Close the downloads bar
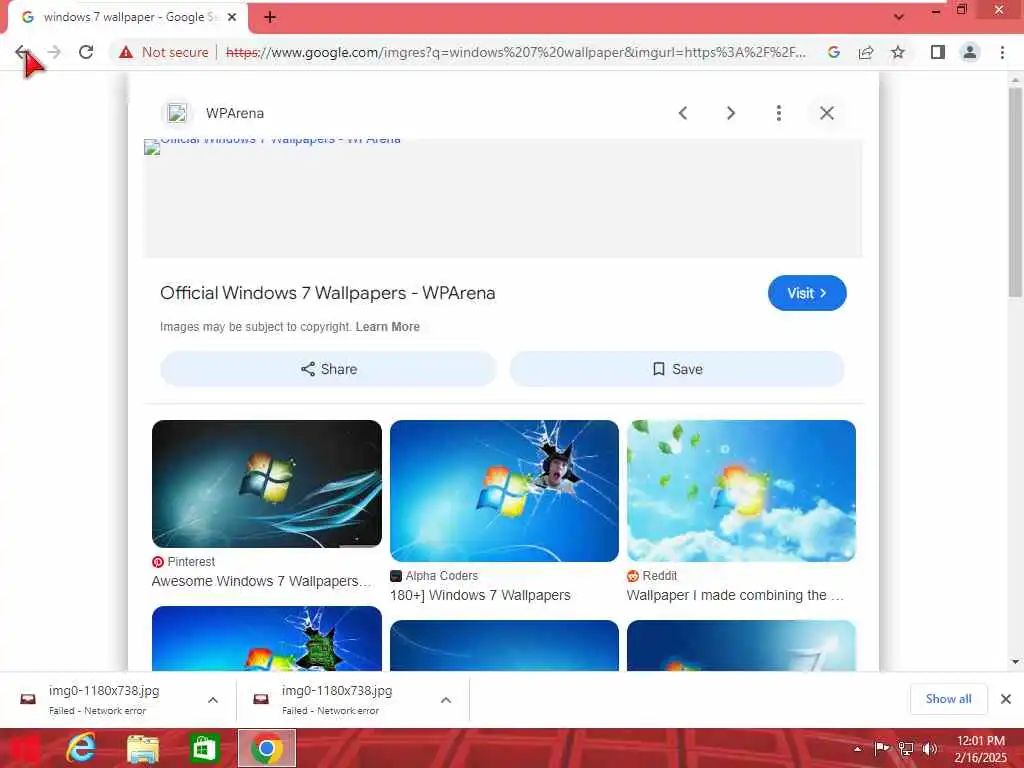The width and height of the screenshot is (1024, 768). click(1006, 699)
